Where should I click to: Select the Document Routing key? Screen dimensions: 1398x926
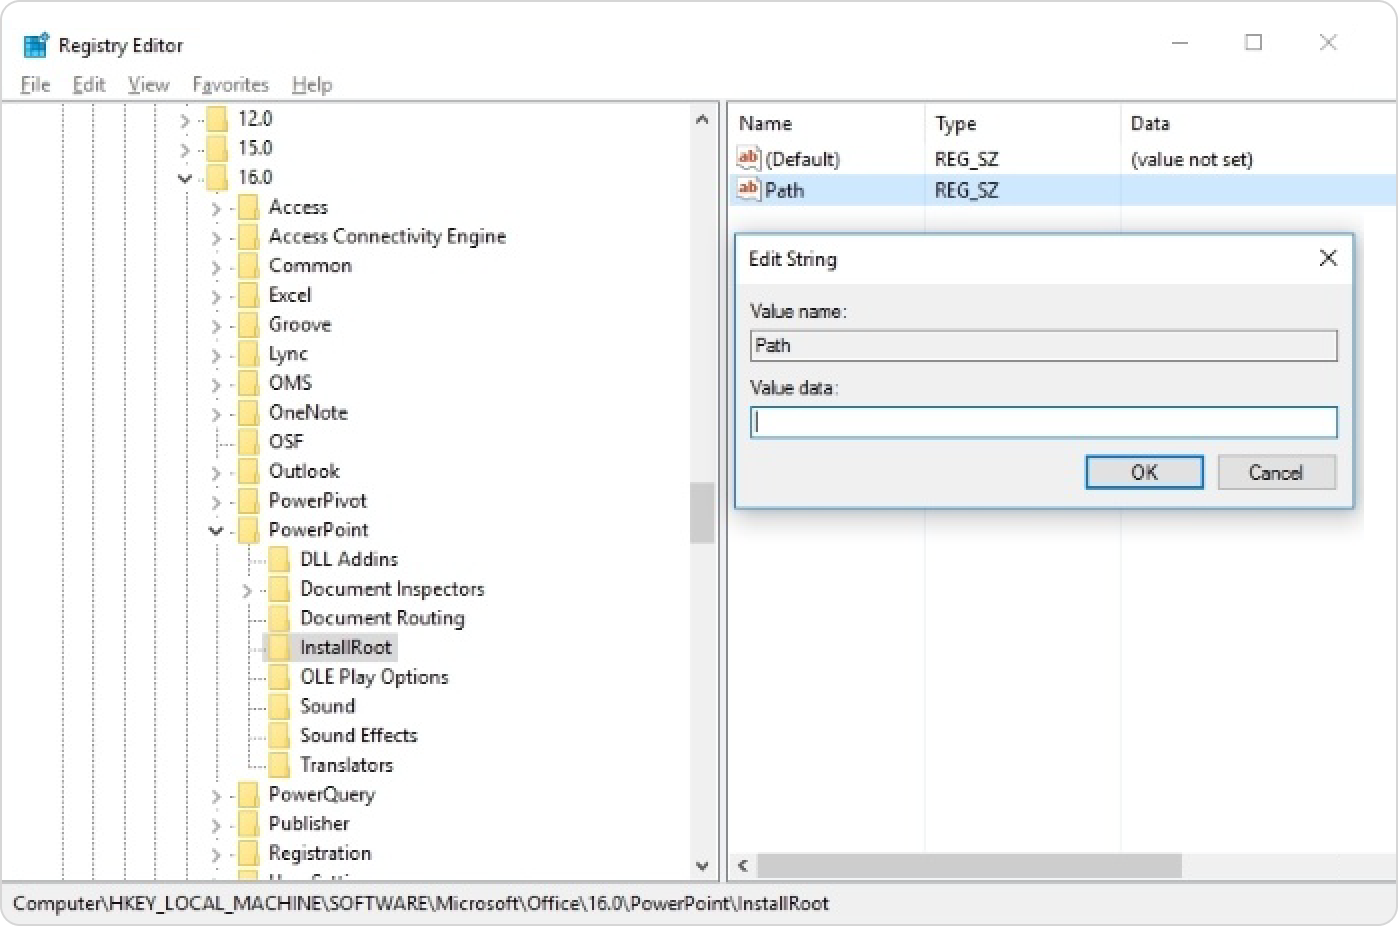coord(382,618)
